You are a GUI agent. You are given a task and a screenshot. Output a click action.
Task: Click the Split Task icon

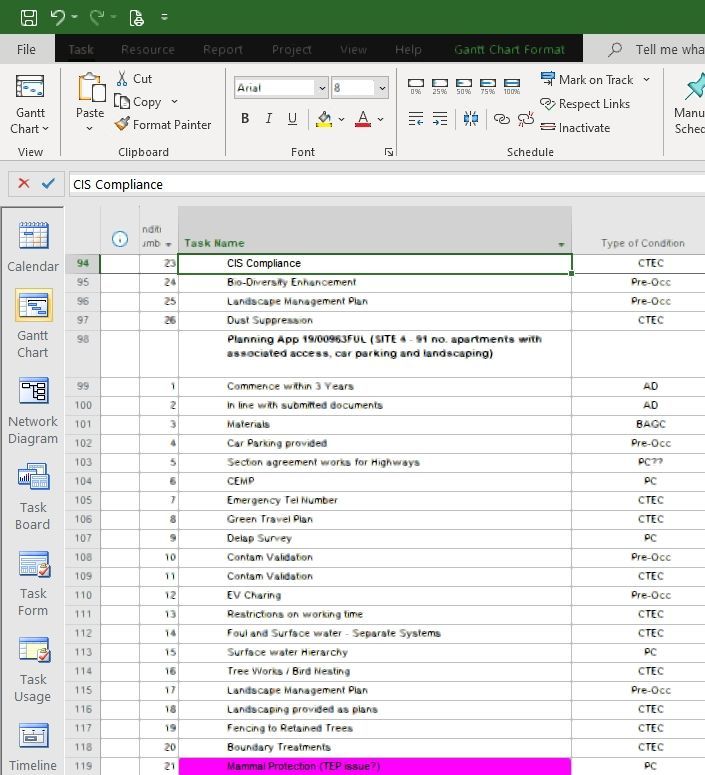pos(471,119)
